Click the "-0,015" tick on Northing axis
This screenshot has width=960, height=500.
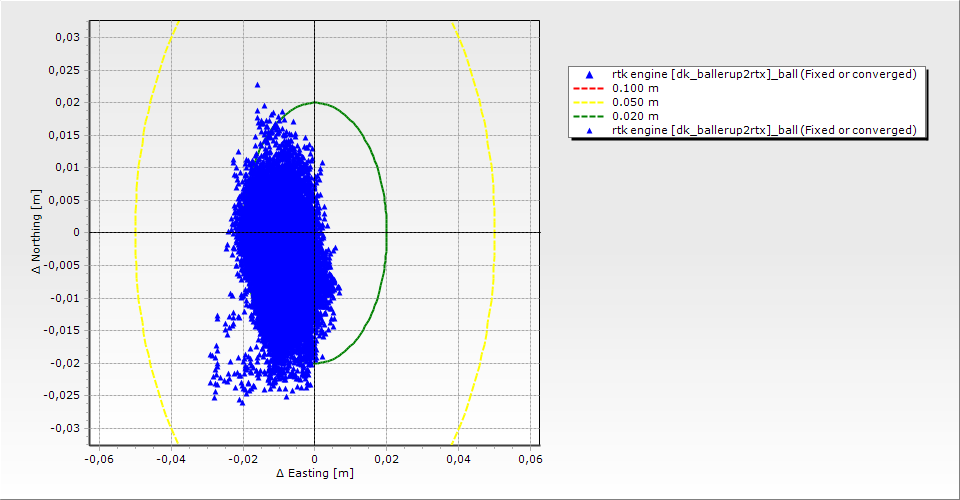(x=62, y=330)
